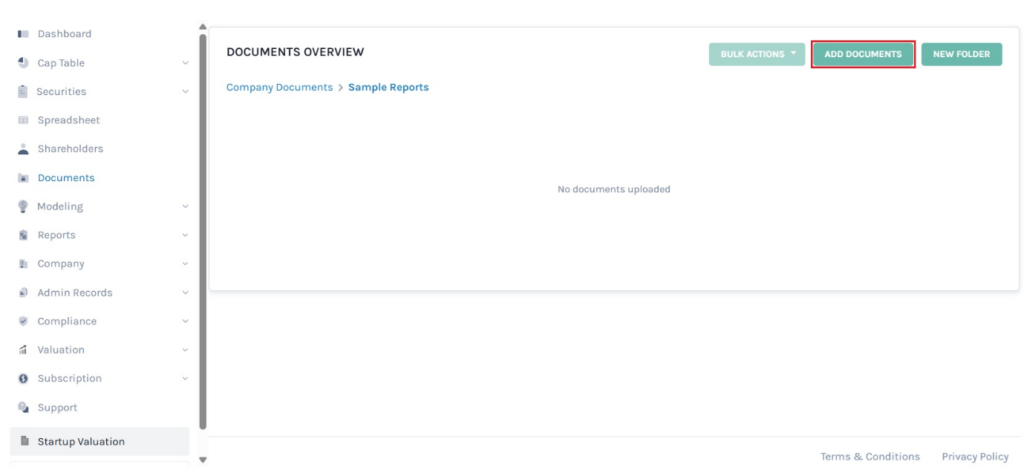Go to Company Documents breadcrumb
The width and height of the screenshot is (1024, 473).
[x=279, y=87]
